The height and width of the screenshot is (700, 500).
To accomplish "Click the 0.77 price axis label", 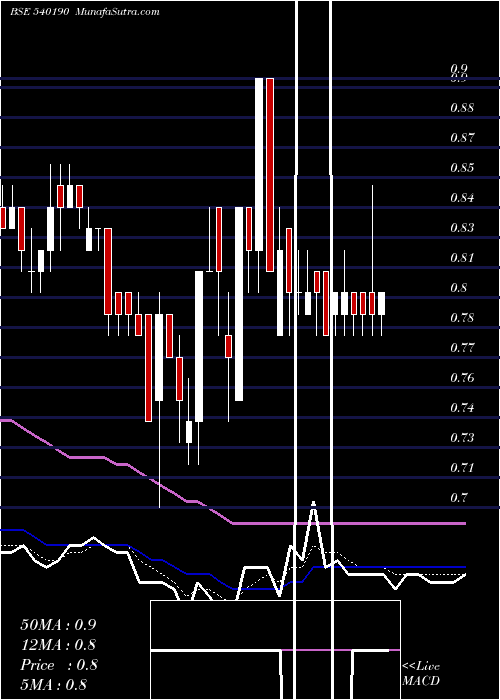I will click(462, 347).
